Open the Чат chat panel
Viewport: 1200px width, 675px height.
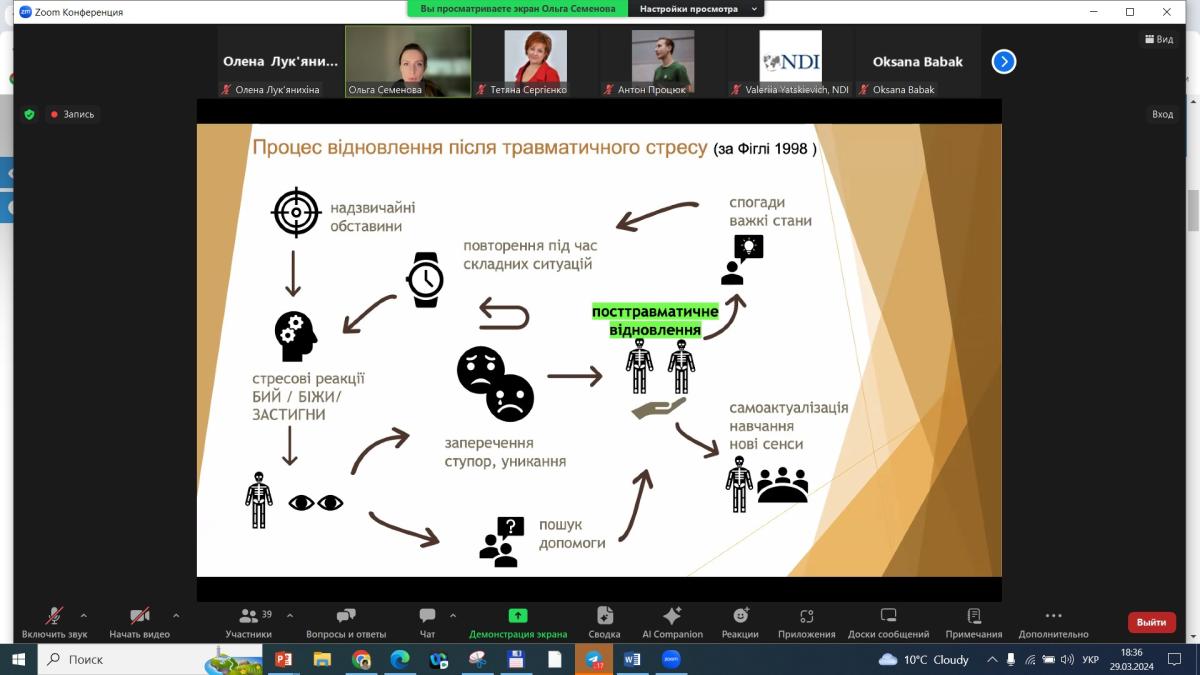tap(427, 622)
